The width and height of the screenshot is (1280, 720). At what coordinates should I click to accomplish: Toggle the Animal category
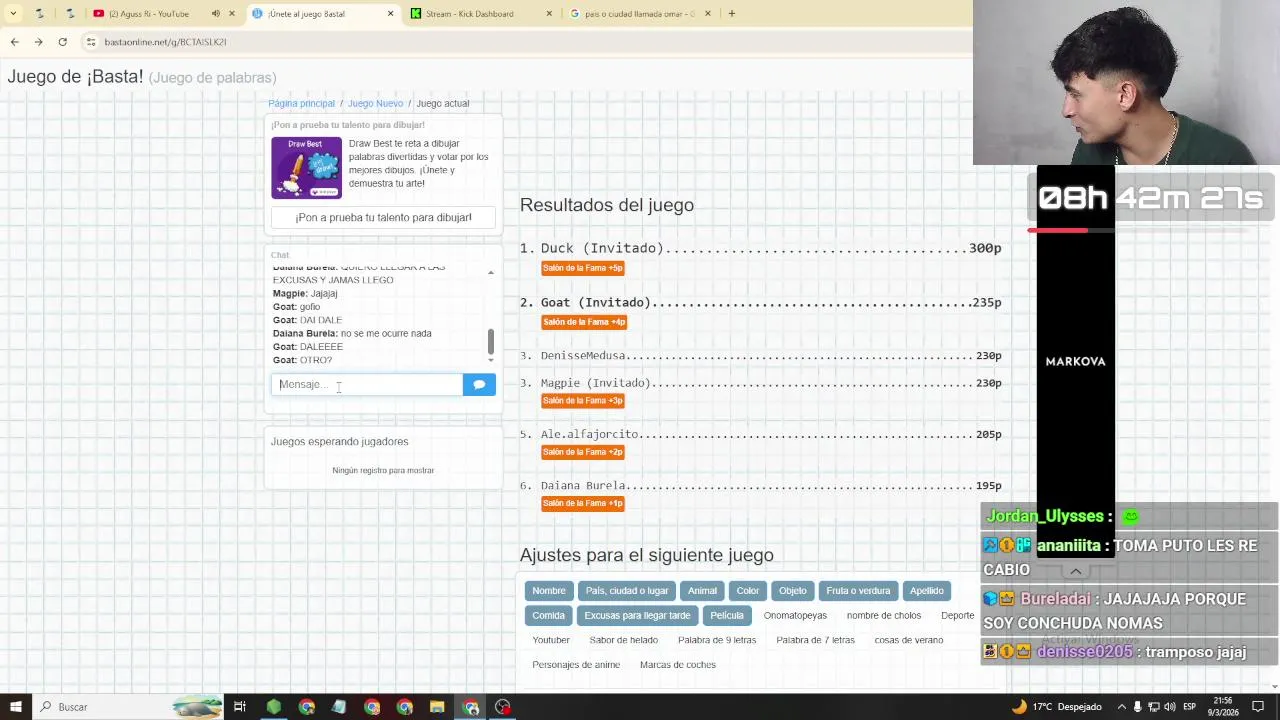coord(702,591)
